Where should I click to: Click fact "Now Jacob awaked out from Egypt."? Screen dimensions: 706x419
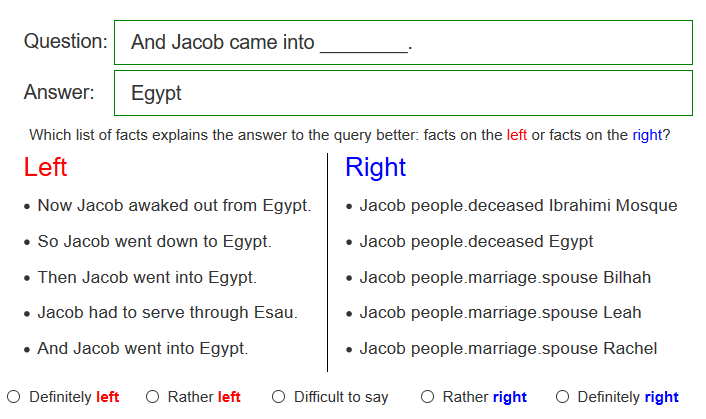click(174, 206)
